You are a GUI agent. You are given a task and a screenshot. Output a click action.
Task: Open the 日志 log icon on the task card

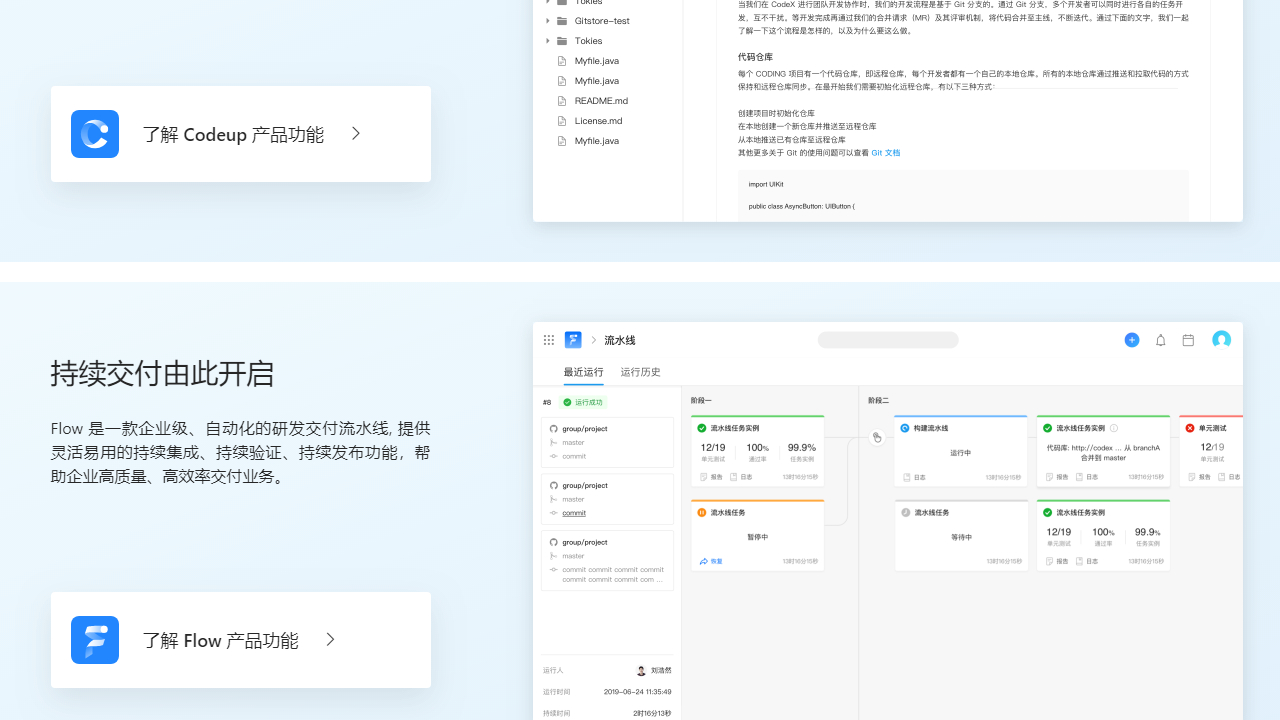(733, 477)
